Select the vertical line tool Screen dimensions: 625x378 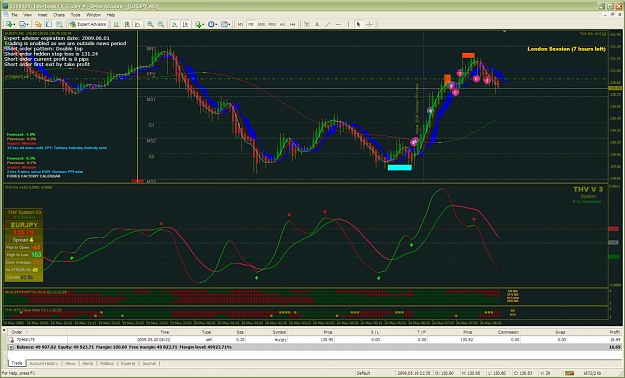click(348, 24)
